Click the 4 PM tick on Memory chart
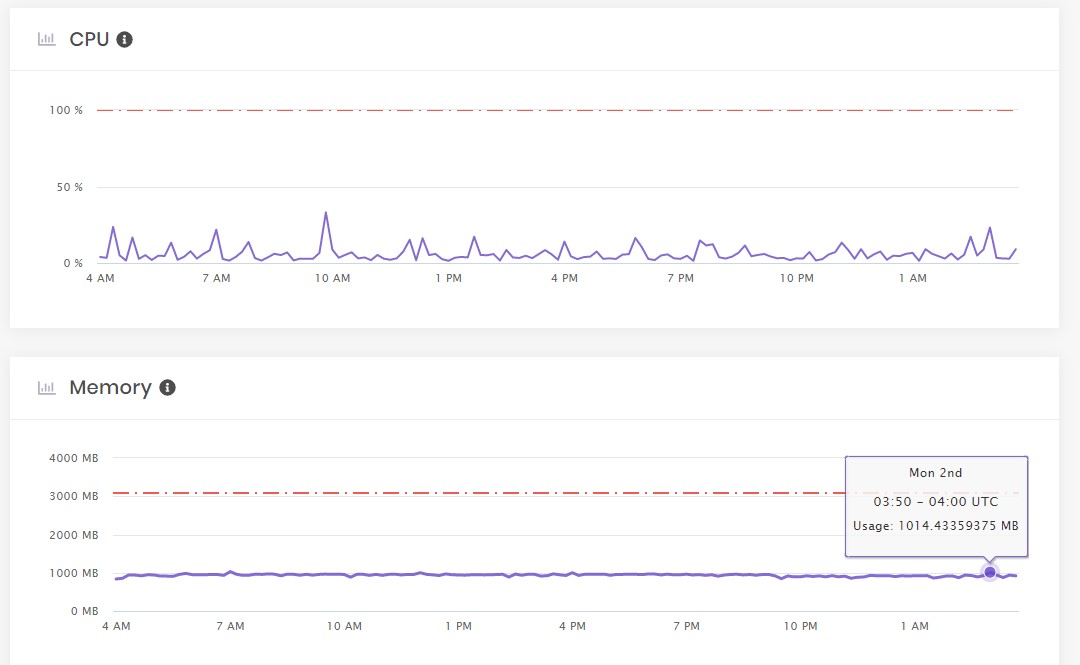 (x=572, y=626)
